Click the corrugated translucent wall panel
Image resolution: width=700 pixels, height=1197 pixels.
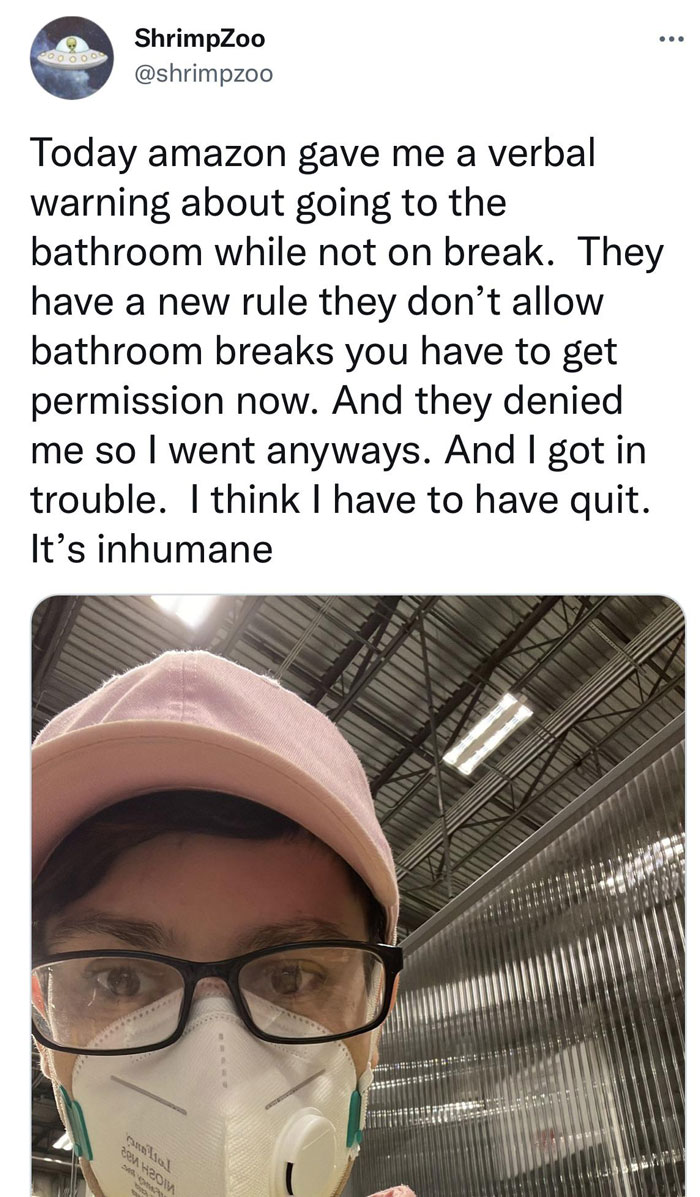click(x=540, y=992)
